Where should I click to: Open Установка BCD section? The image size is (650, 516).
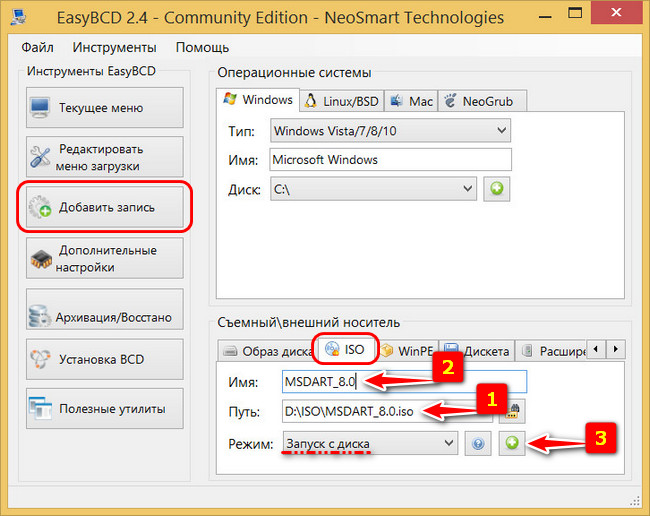104,359
